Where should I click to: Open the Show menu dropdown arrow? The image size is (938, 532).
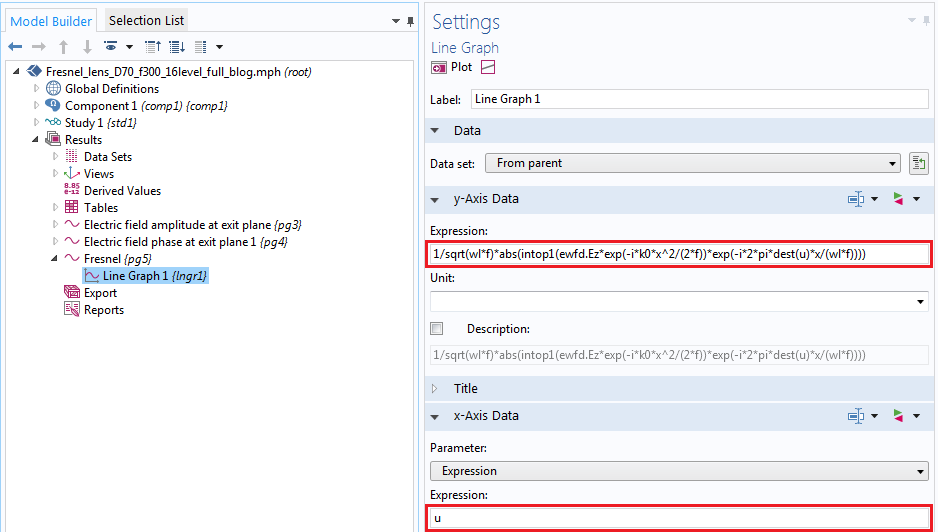click(x=129, y=47)
